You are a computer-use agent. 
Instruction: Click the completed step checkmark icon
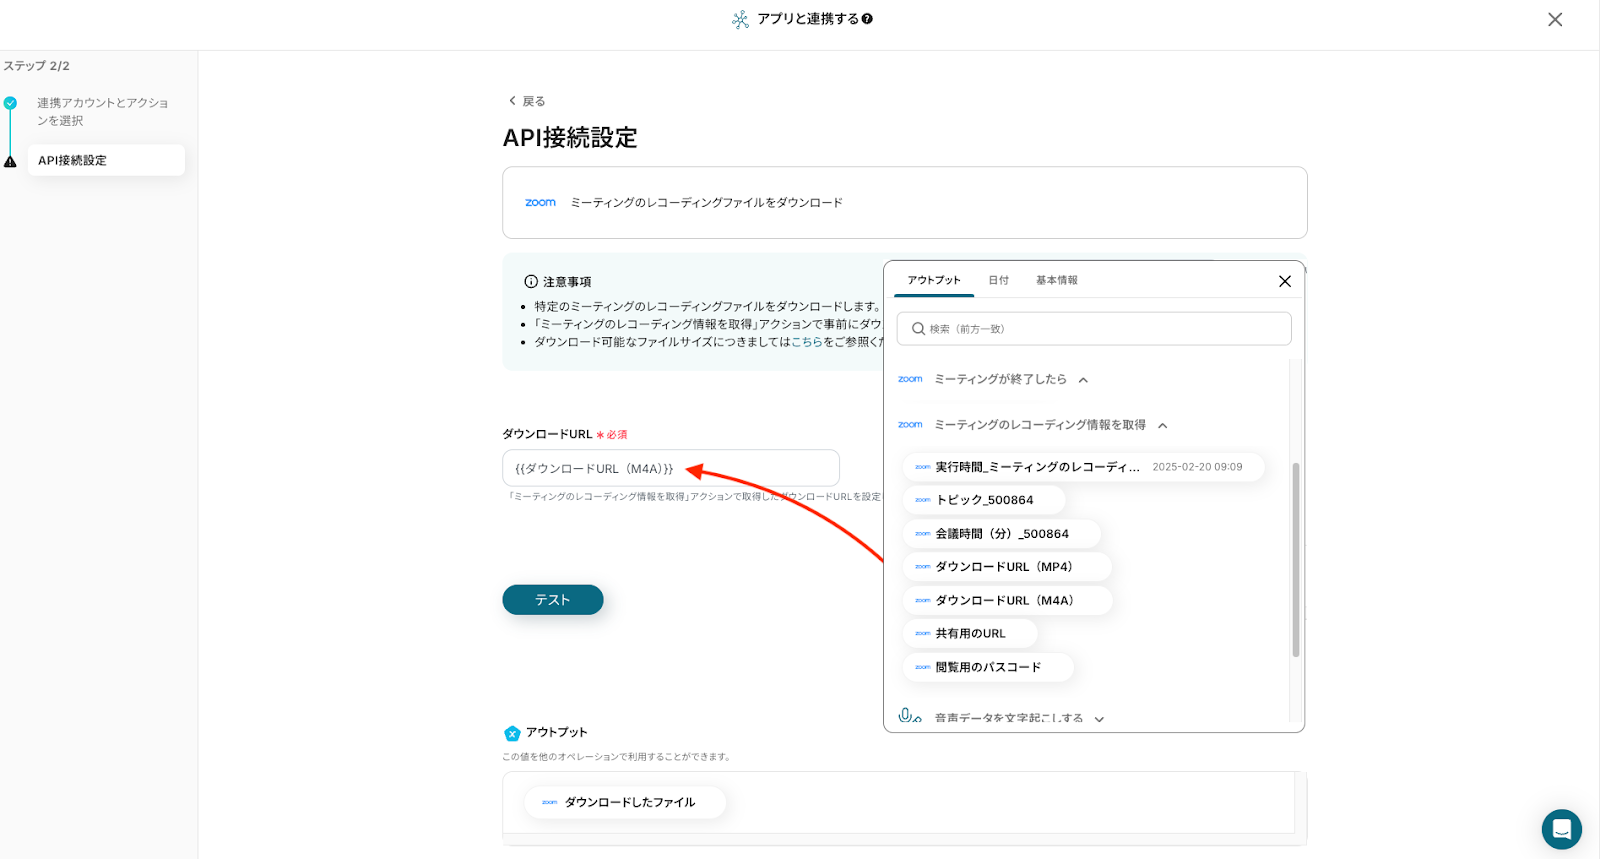[x=10, y=103]
